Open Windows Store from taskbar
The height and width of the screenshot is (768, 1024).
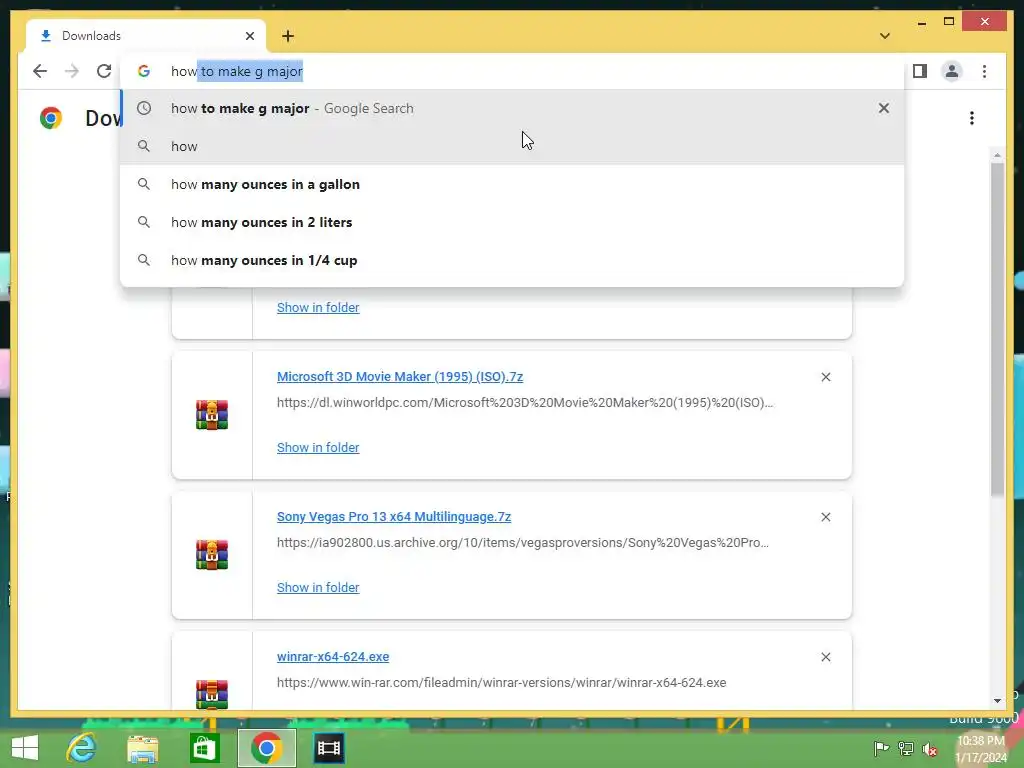point(204,748)
